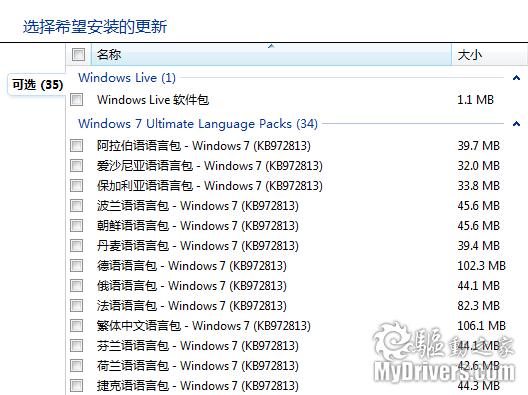Check the 荷兰语语言包 checkbox
Image resolution: width=528 pixels, height=395 pixels.
click(76, 365)
